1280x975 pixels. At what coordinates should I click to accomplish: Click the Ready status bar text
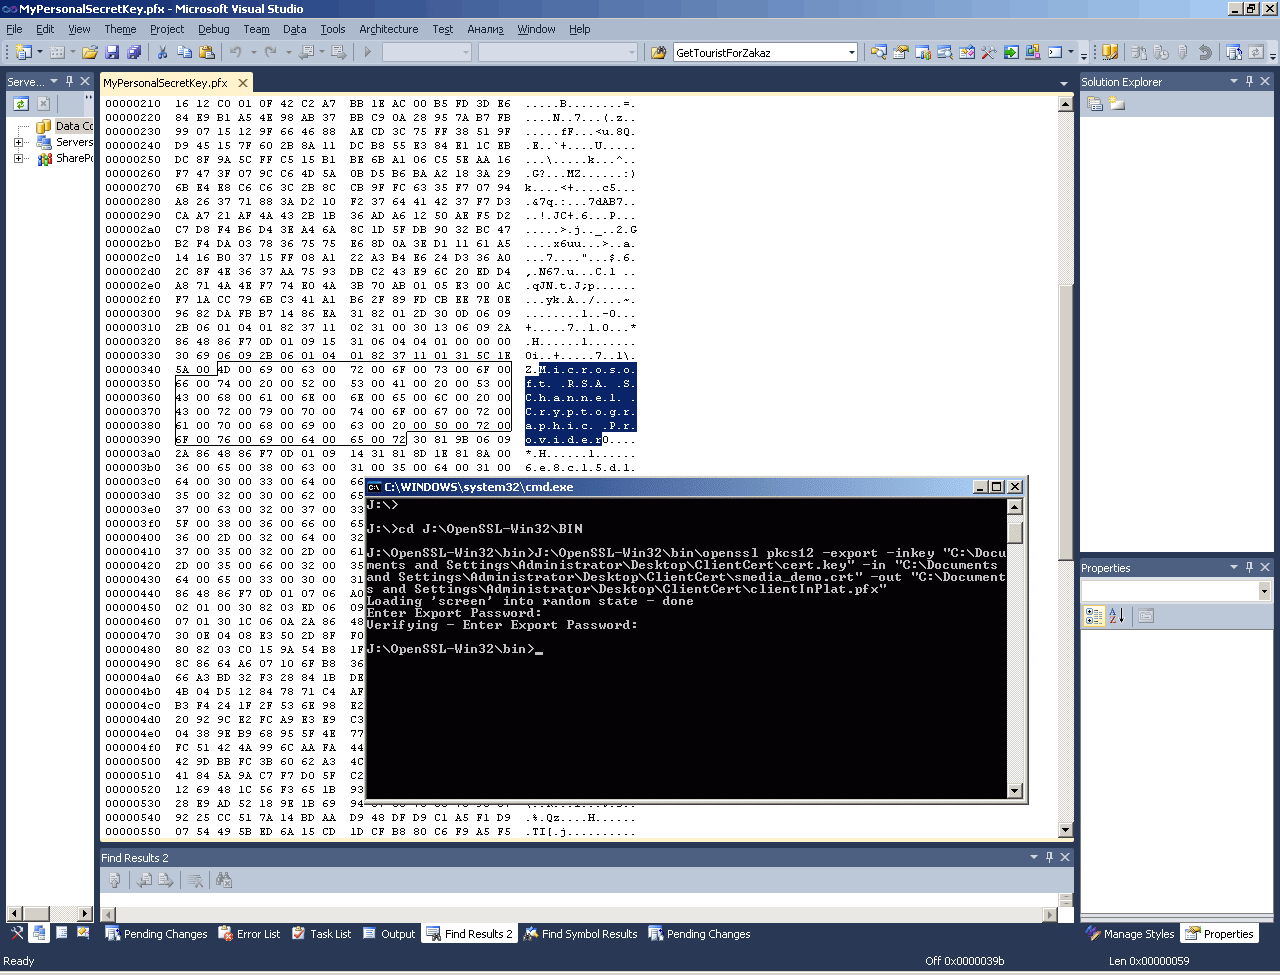(x=19, y=961)
